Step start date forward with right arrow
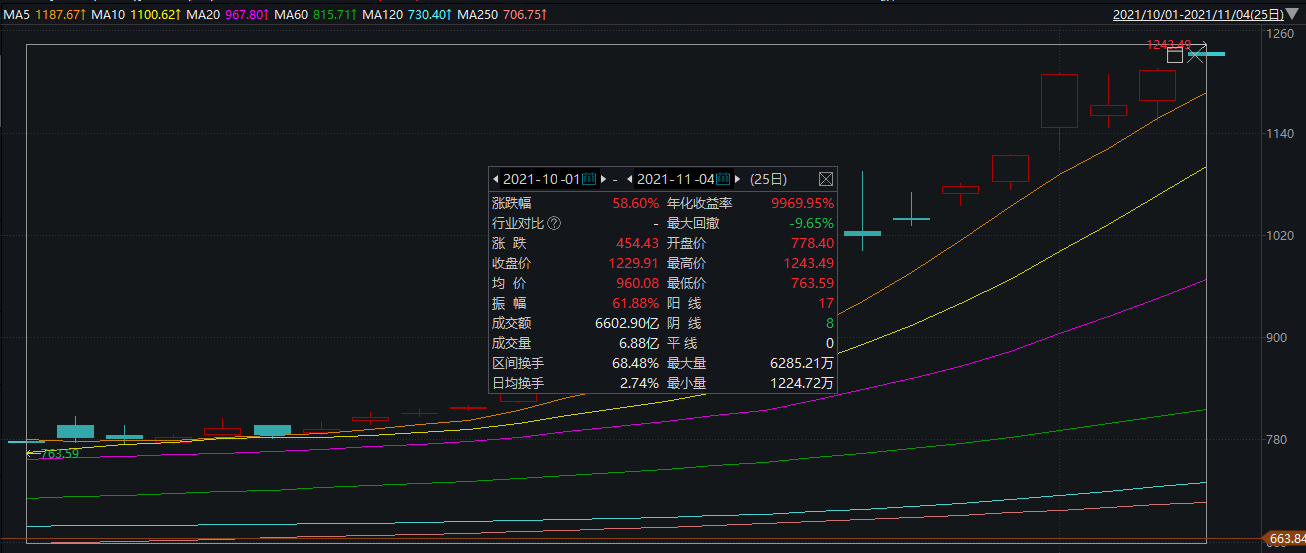This screenshot has width=1306, height=553. [603, 179]
